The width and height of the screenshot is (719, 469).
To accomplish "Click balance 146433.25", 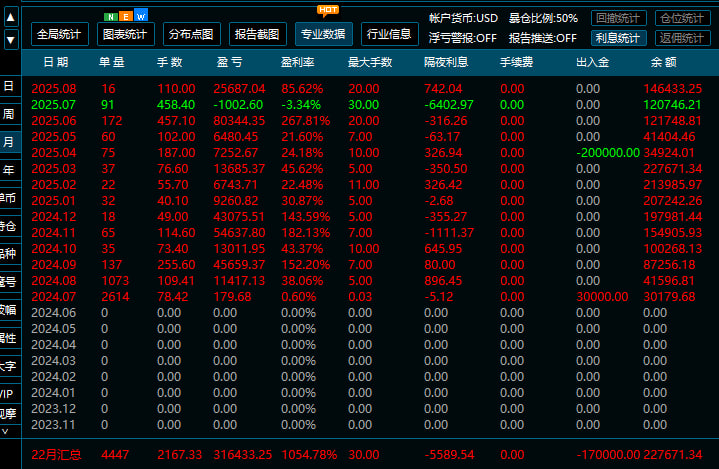I will pyautogui.click(x=673, y=88).
